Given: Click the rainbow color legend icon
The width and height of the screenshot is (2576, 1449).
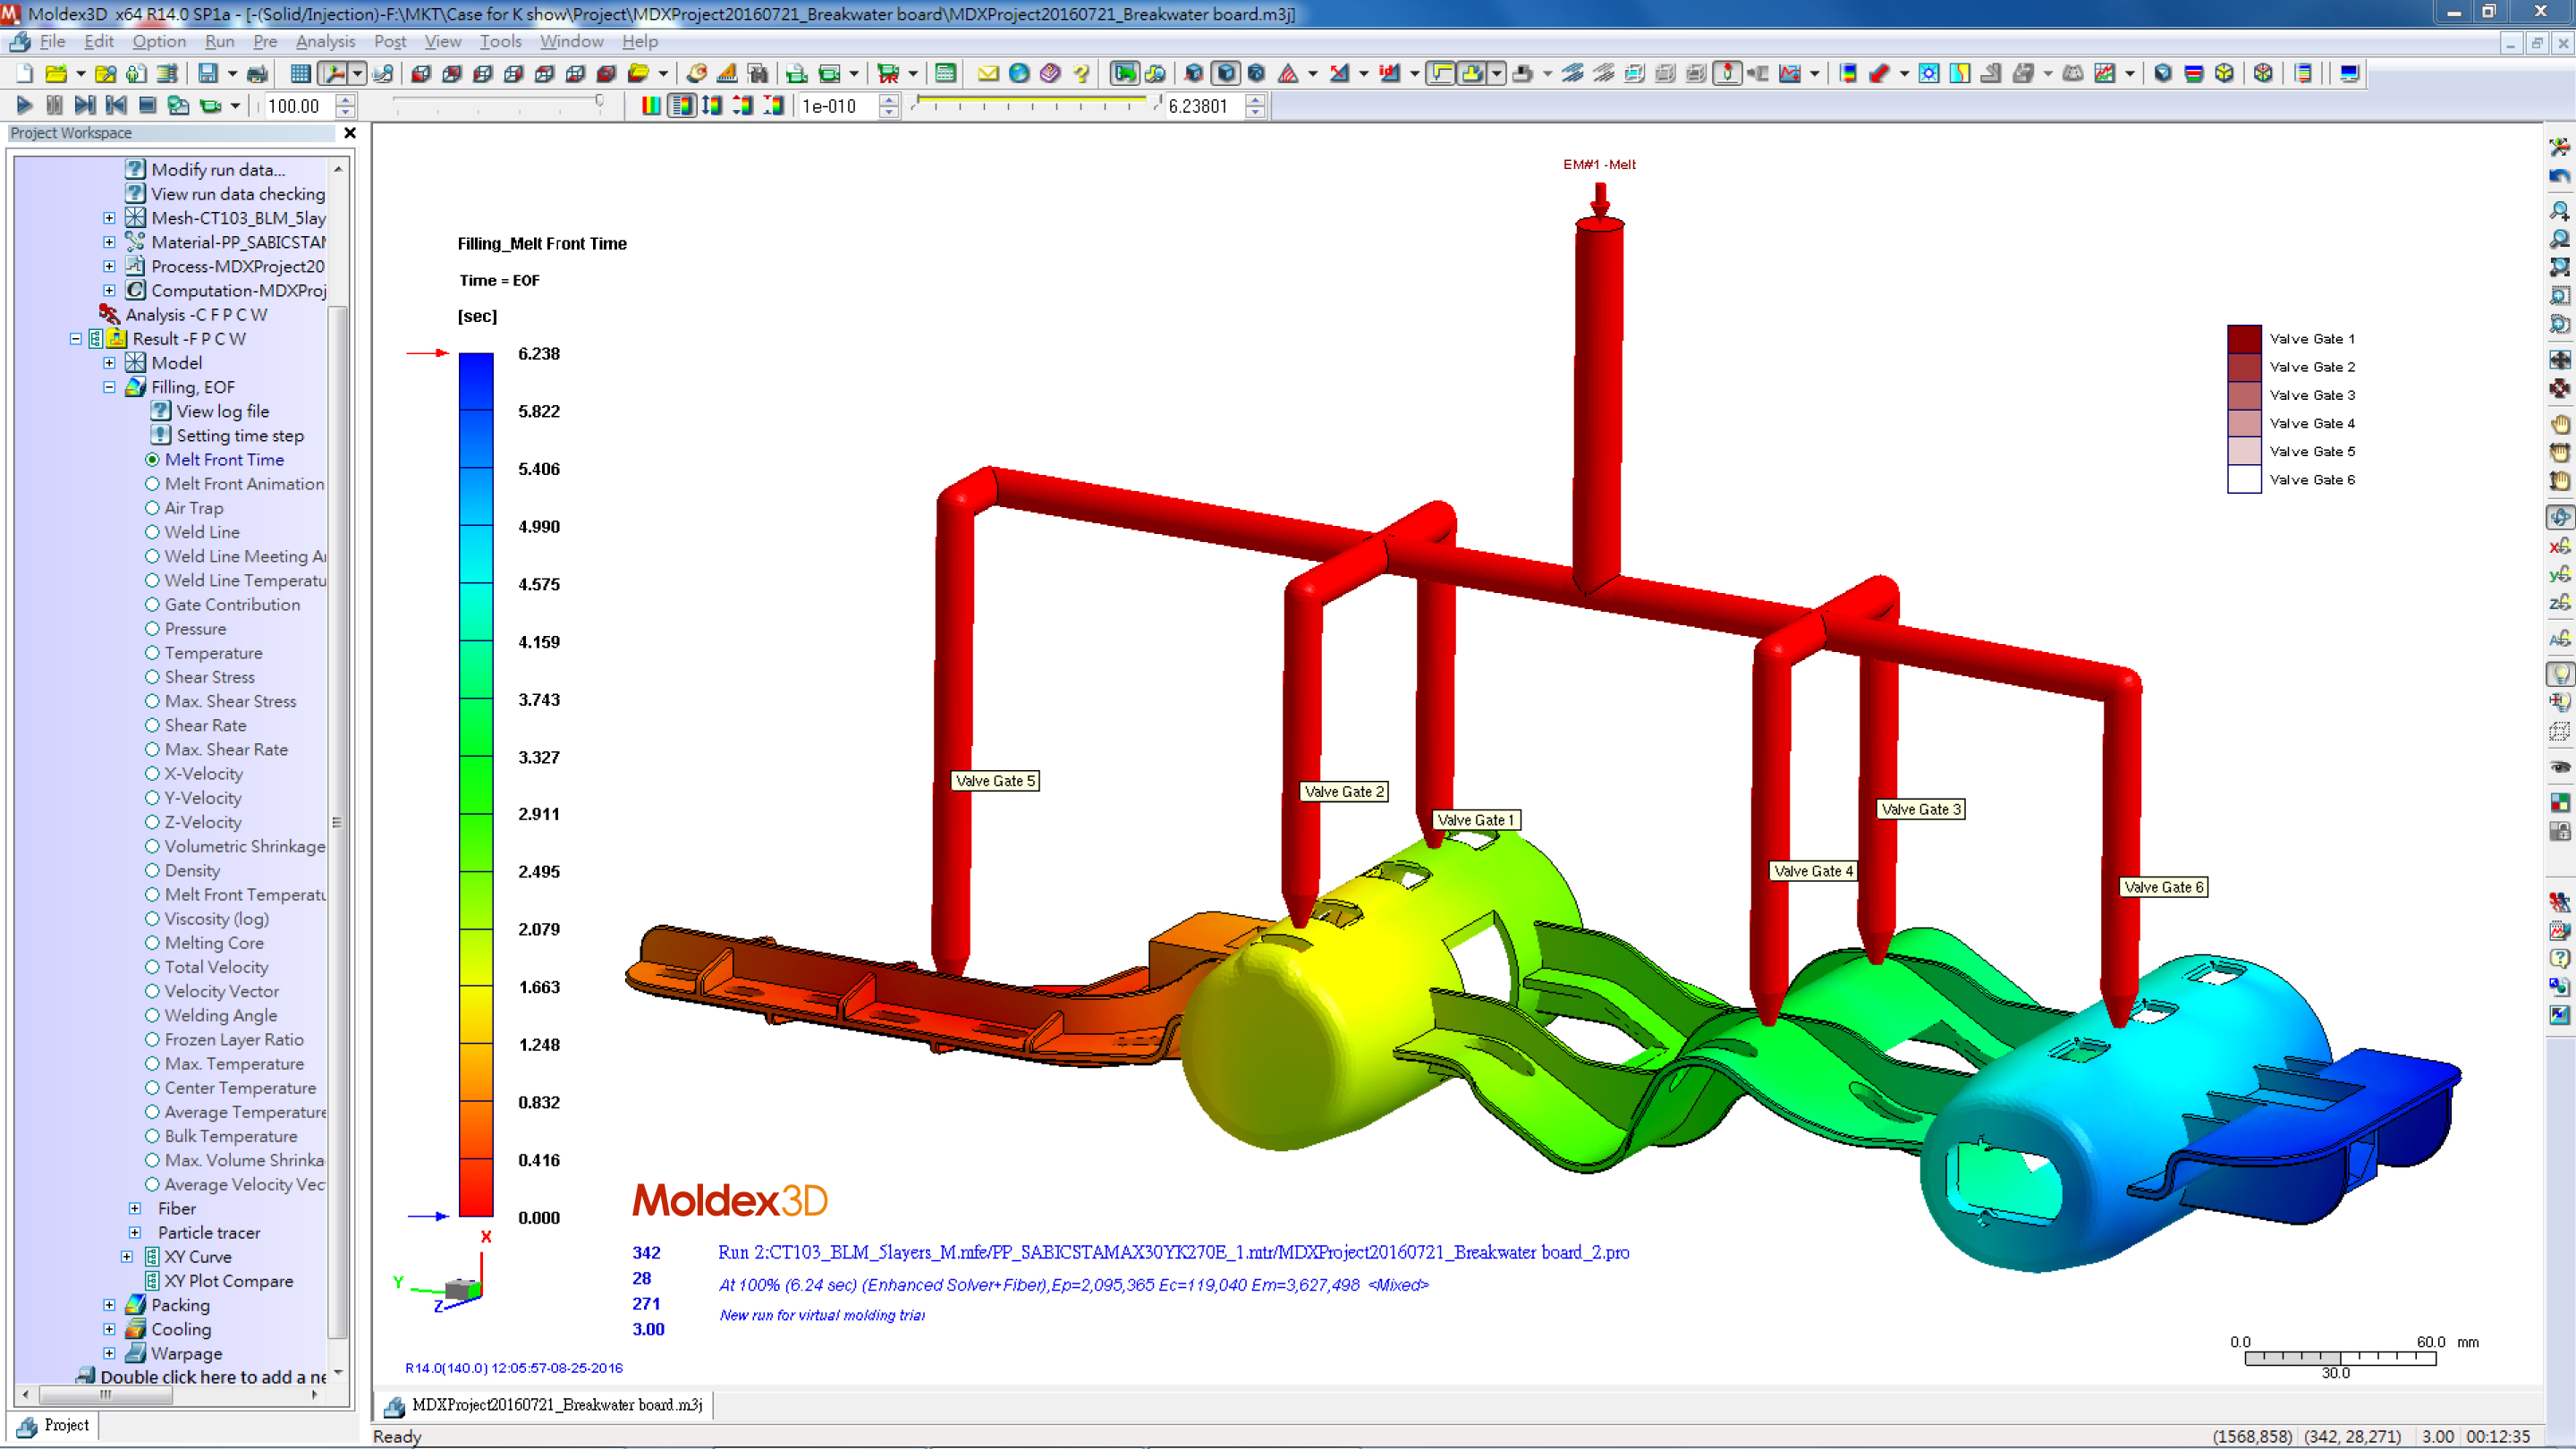Looking at the screenshot, I should [651, 105].
